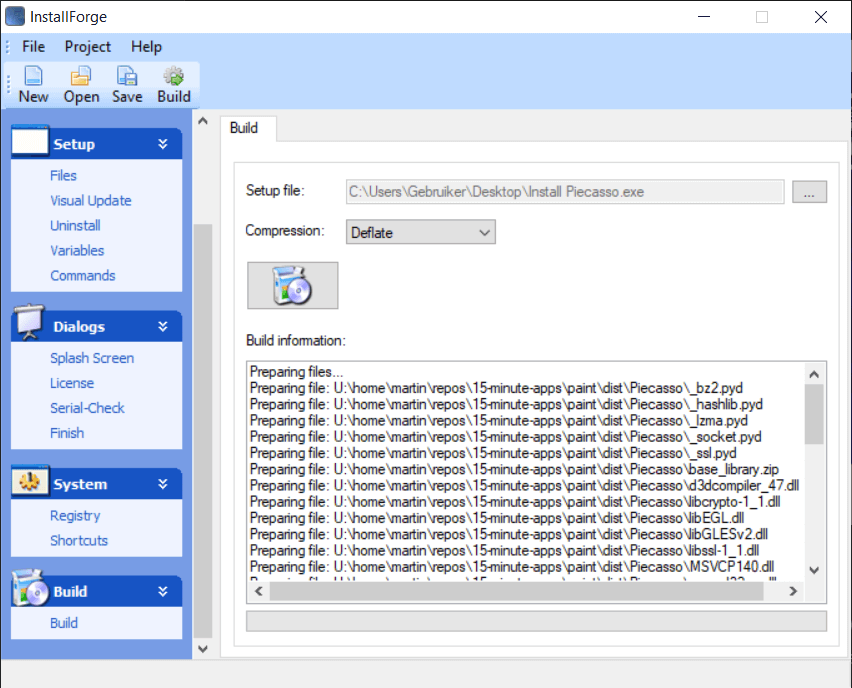Click the log line for _ssl.pyd
Screen dimensions: 852x688
click(493, 453)
